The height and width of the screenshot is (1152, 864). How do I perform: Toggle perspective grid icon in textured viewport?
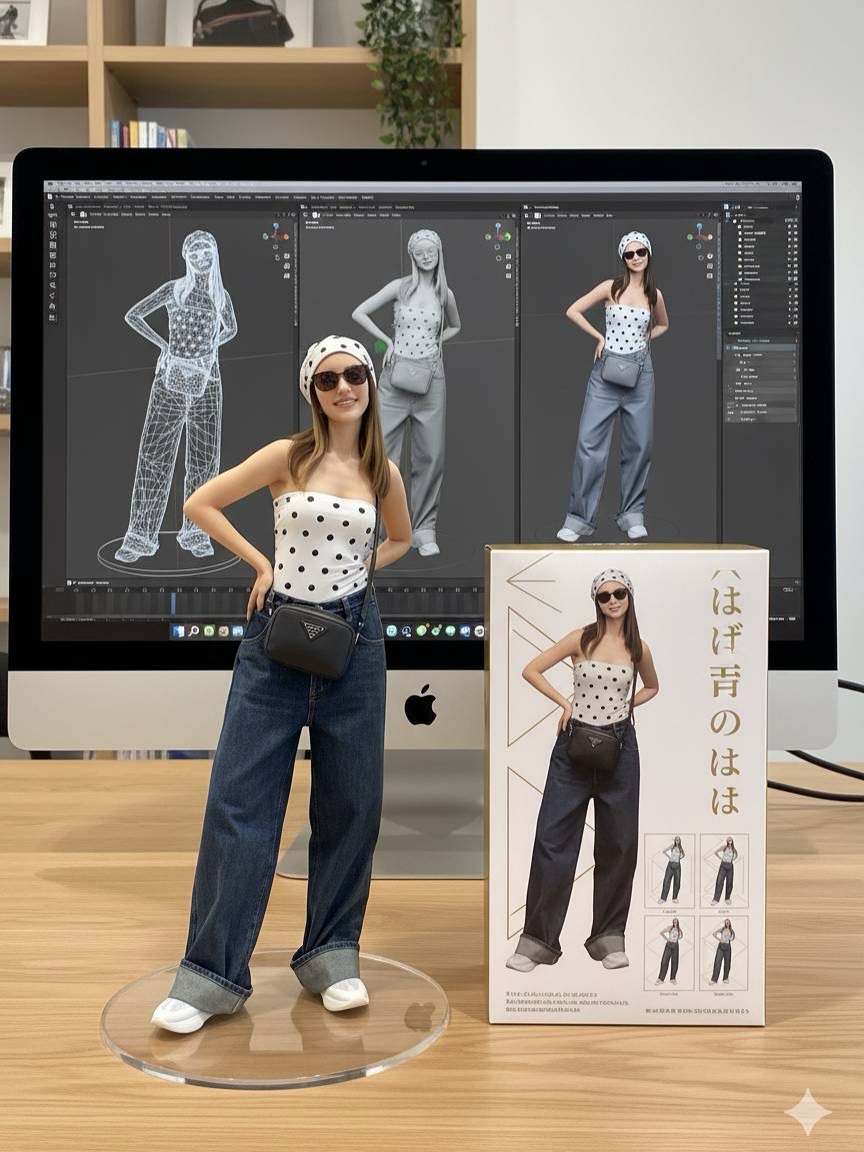click(x=710, y=276)
